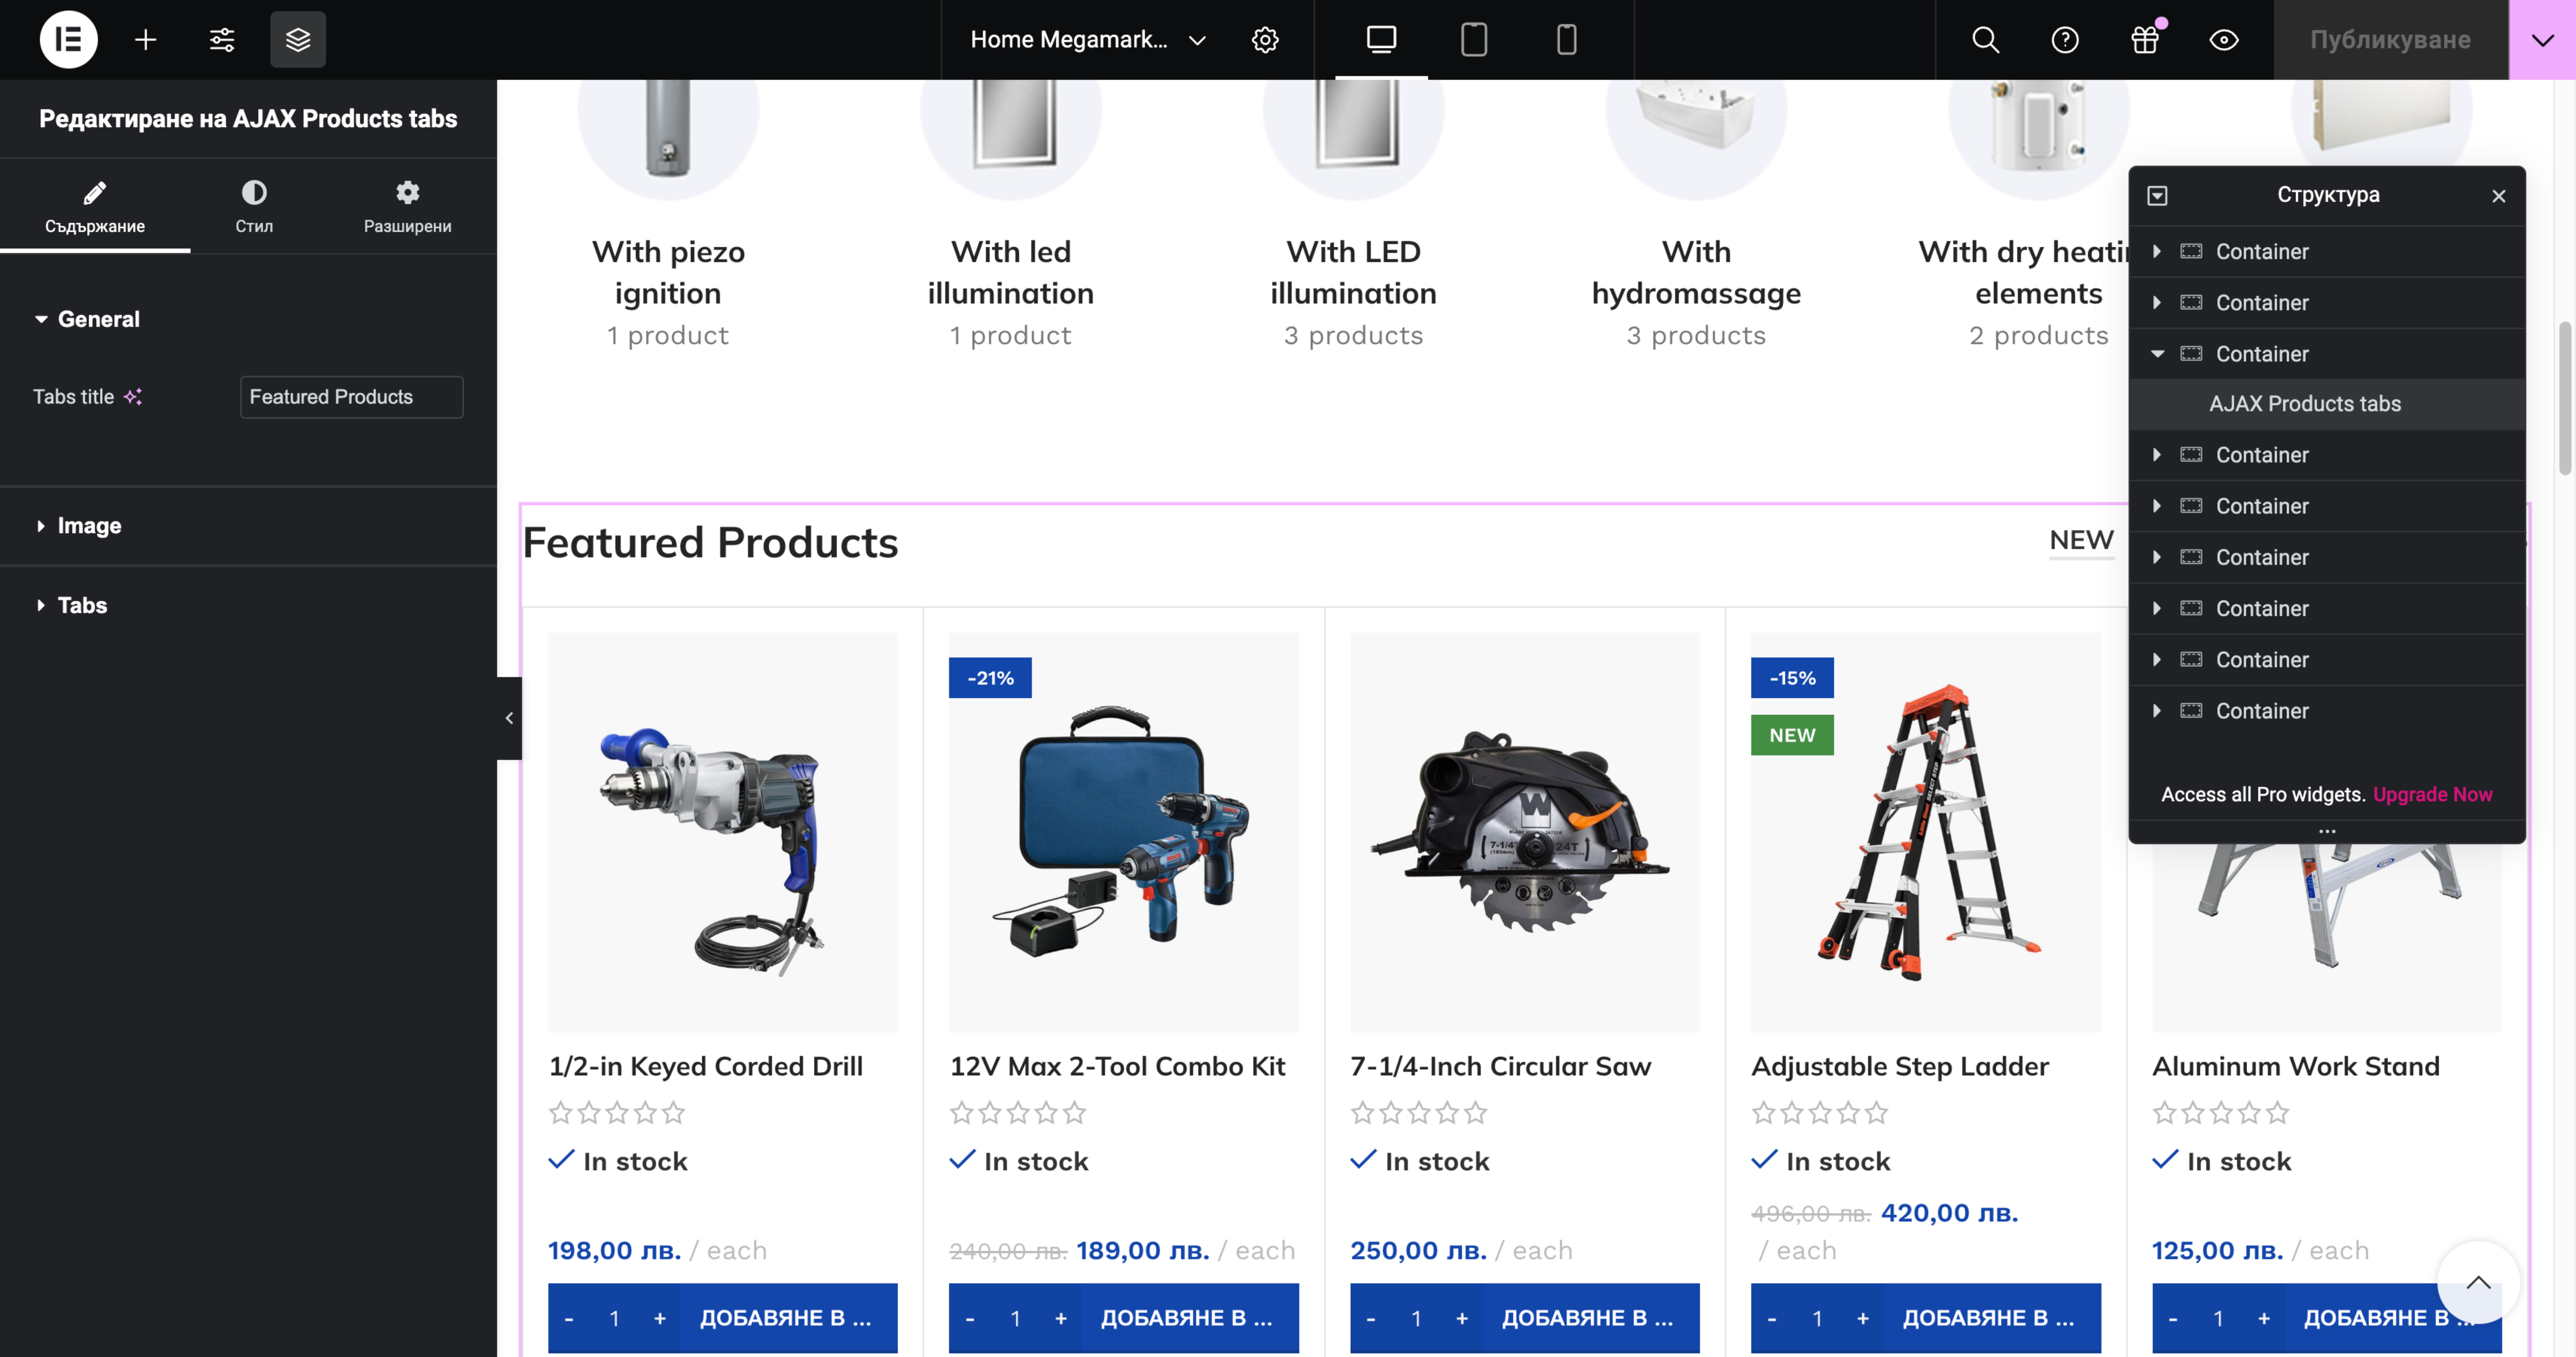This screenshot has width=2576, height=1357.
Task: Open the With hydromassage category
Action: point(1696,272)
